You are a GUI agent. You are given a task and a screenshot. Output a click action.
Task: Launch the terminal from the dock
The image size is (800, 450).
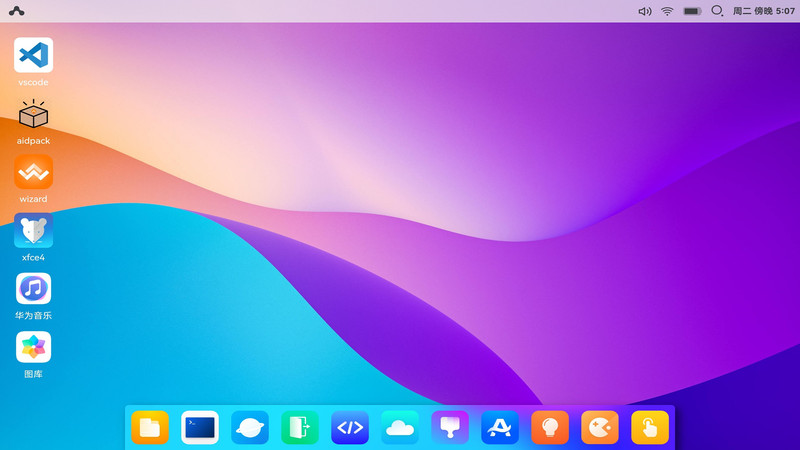pos(200,428)
